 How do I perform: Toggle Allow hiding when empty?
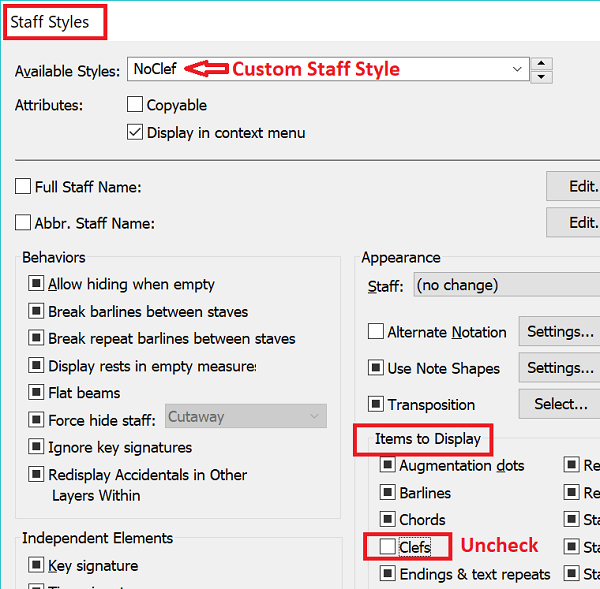[37, 285]
